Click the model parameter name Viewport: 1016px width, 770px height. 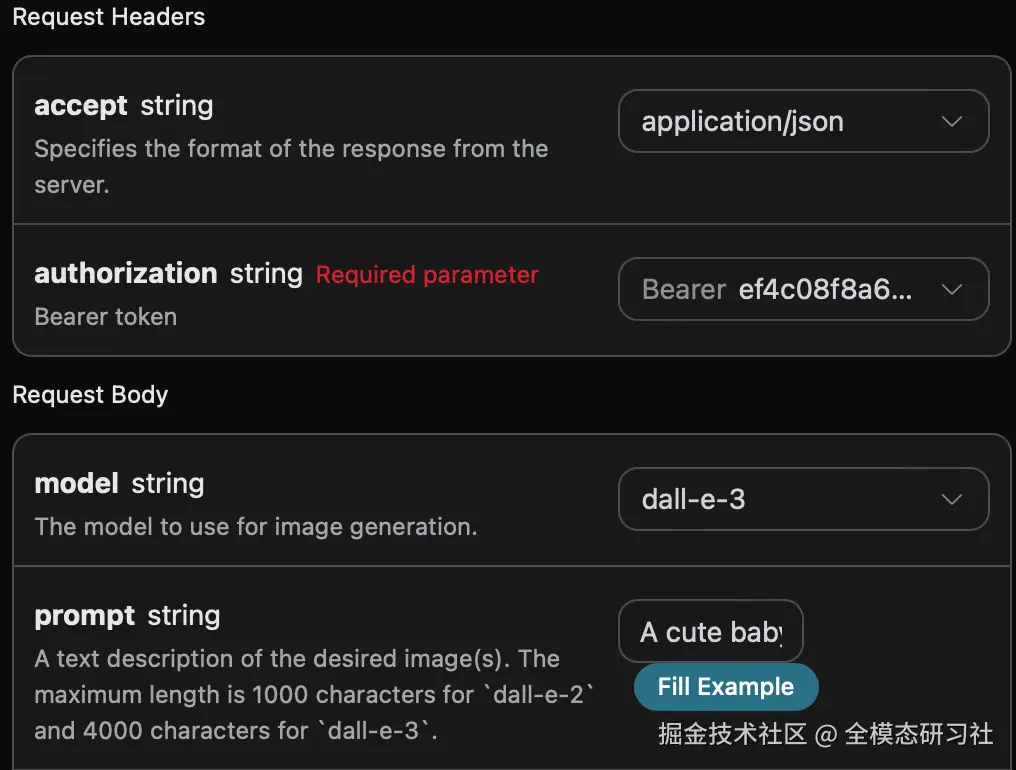77,484
